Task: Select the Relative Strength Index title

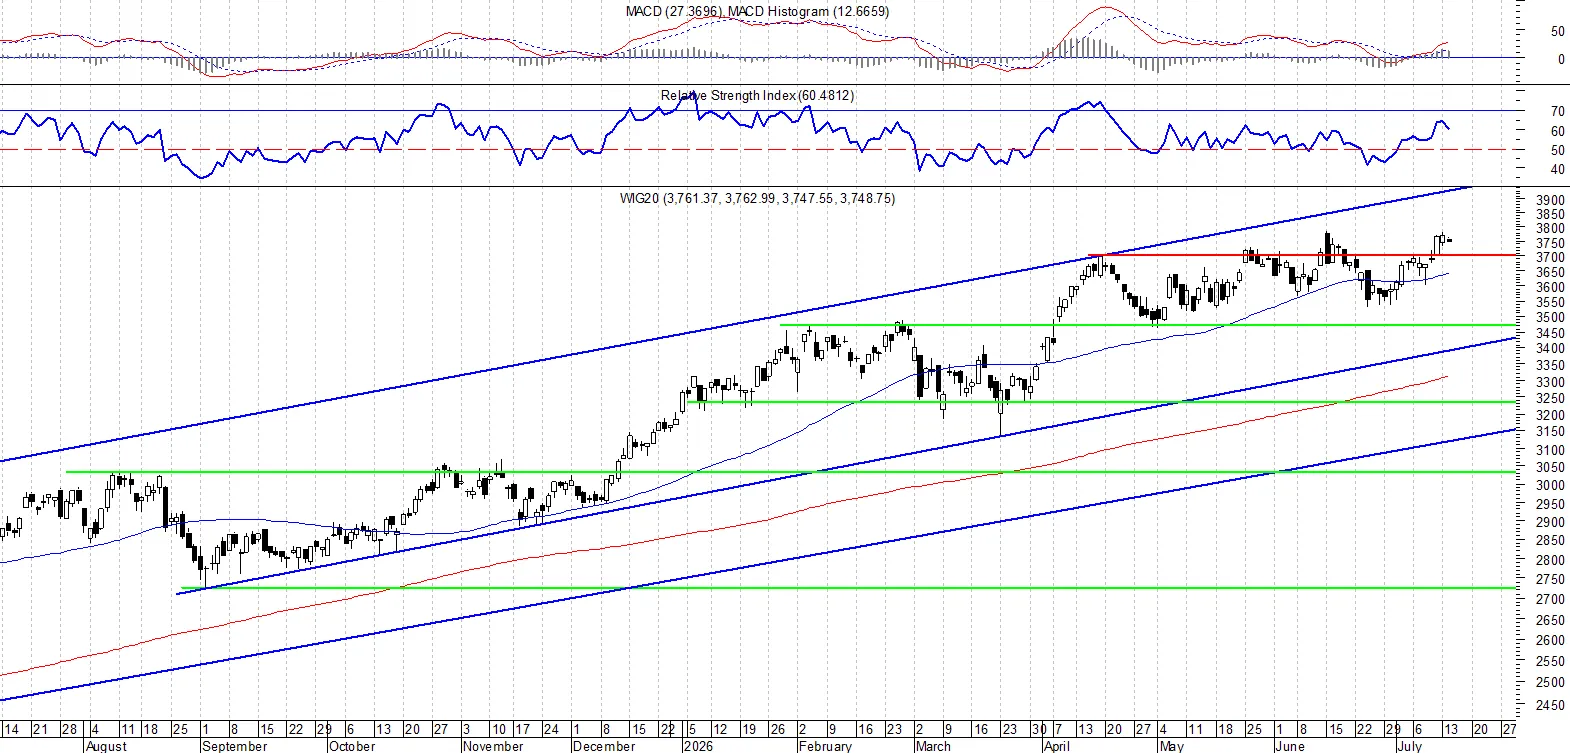Action: 757,95
